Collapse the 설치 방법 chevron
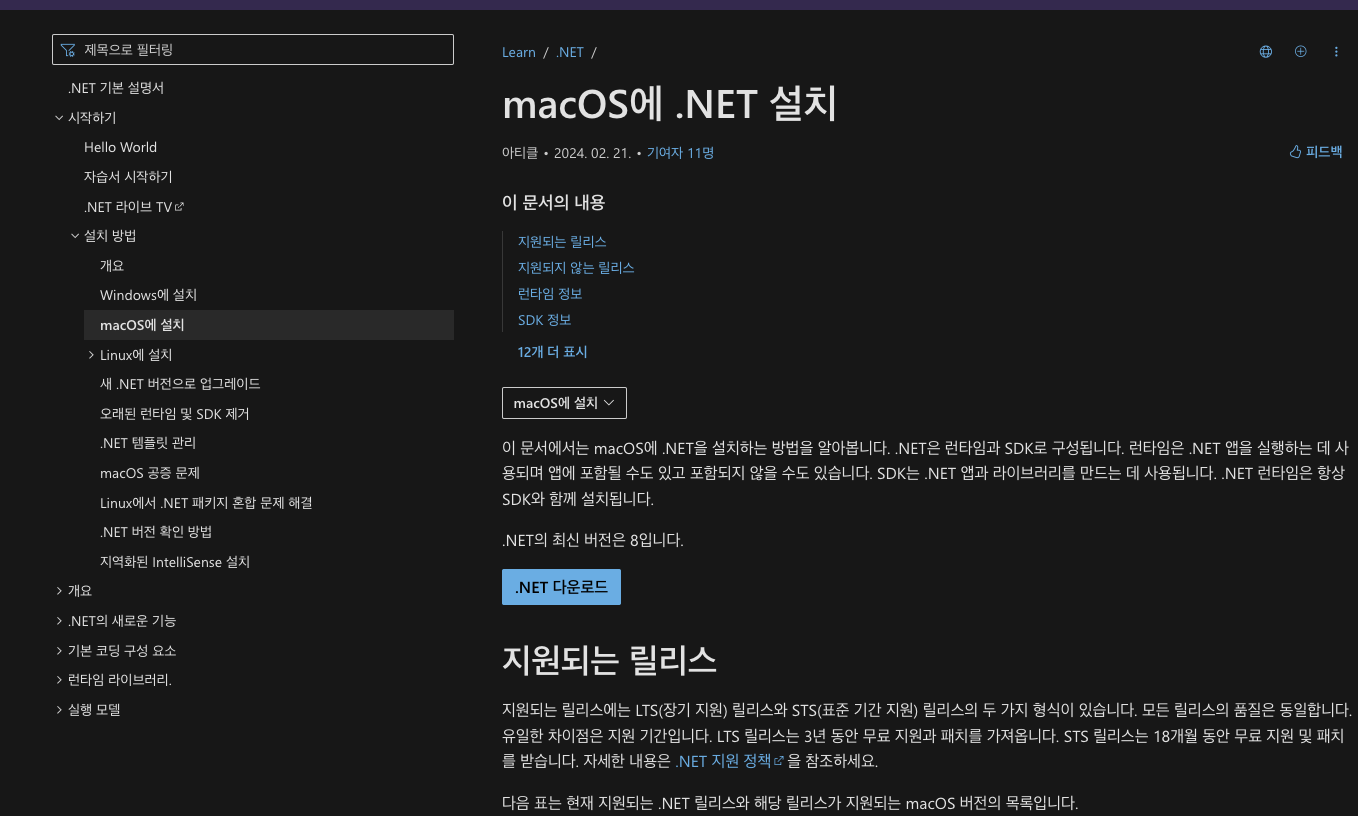Image resolution: width=1358 pixels, height=816 pixels. [75, 236]
